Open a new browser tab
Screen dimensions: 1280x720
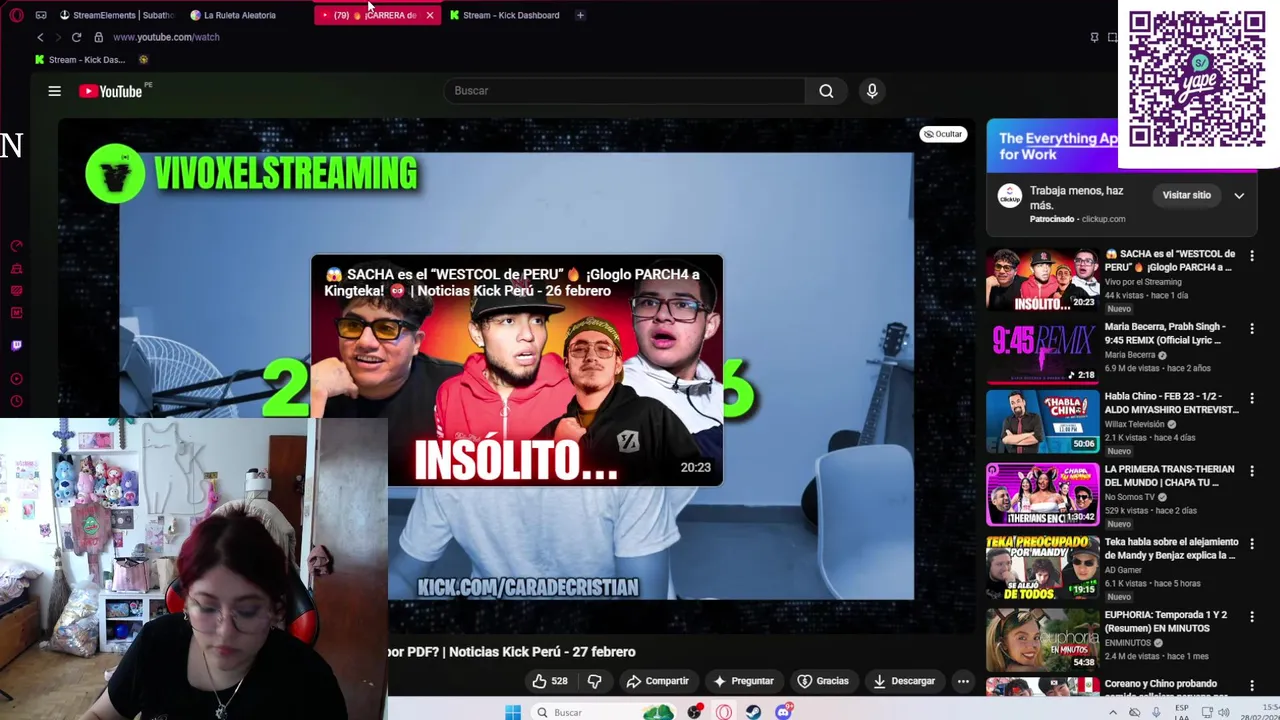click(x=580, y=15)
